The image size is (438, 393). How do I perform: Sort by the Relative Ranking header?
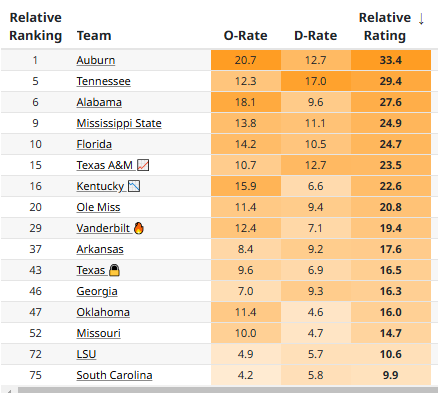(x=36, y=26)
